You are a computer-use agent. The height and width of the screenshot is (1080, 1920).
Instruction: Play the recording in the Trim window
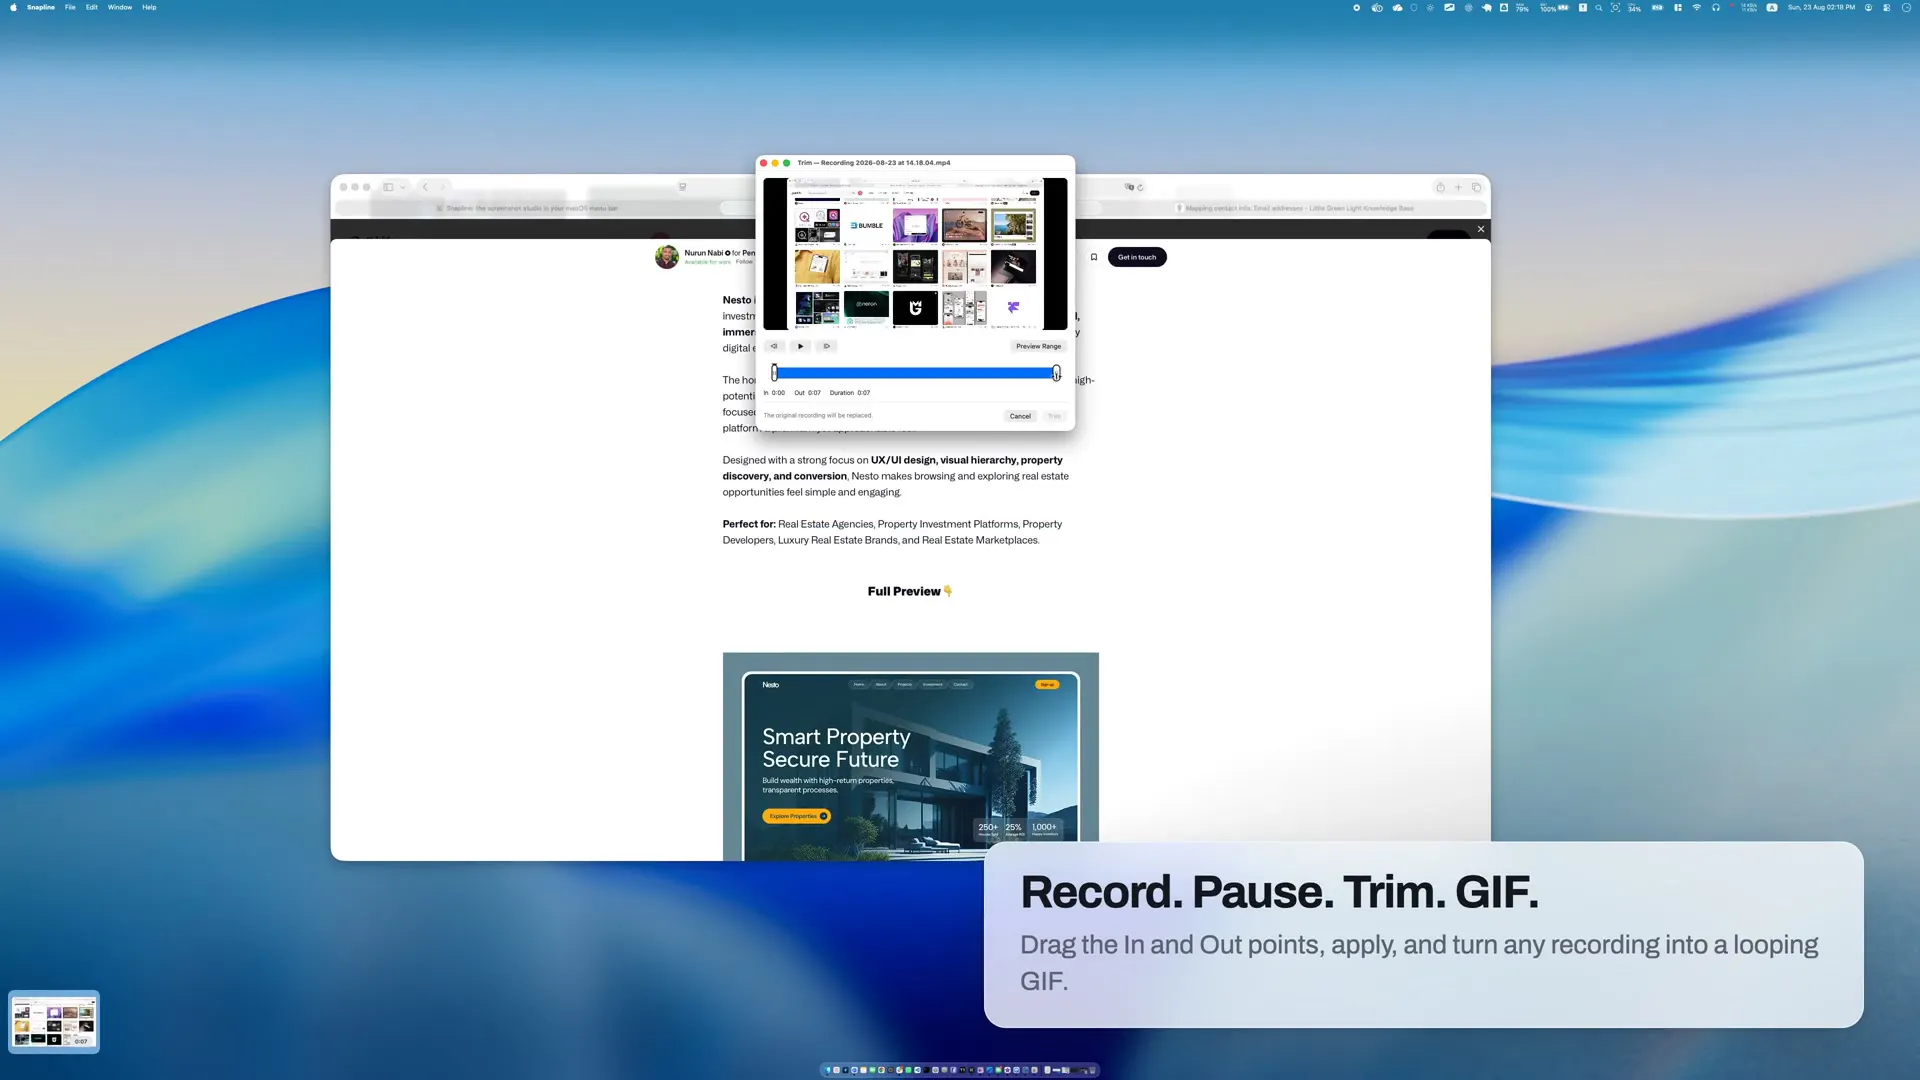tap(800, 346)
